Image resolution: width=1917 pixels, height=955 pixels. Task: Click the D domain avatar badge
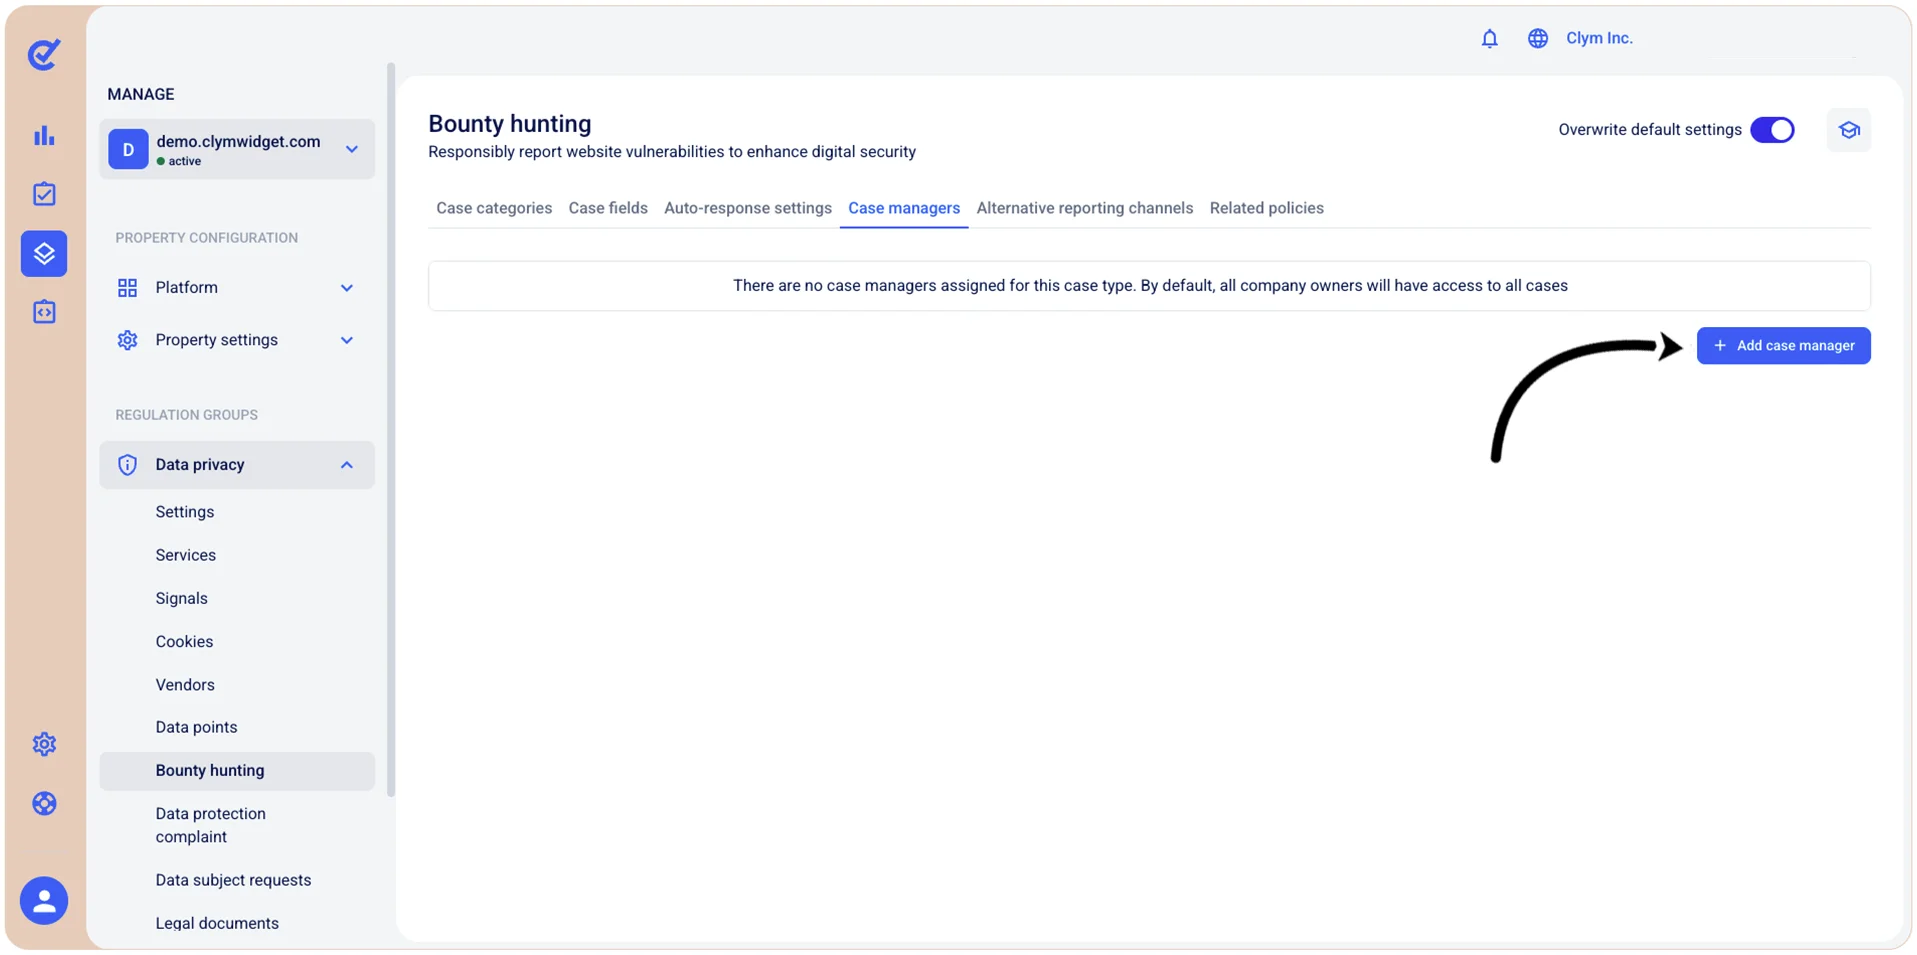pos(128,149)
